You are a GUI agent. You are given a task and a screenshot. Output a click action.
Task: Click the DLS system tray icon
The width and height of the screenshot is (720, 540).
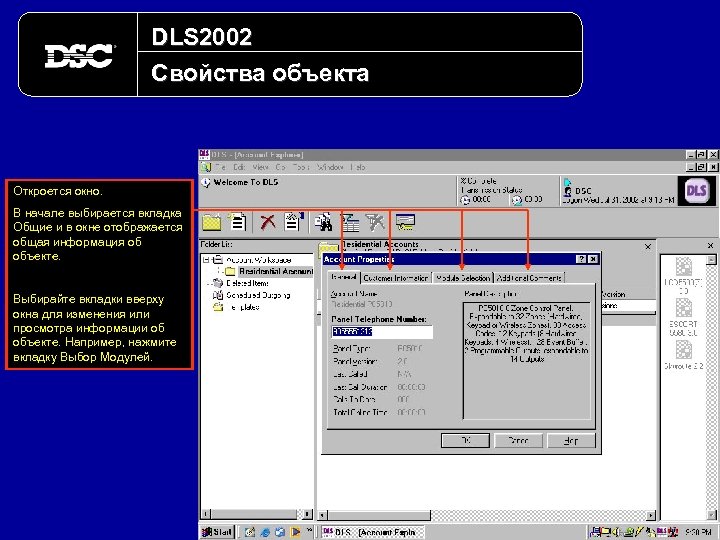click(x=662, y=532)
